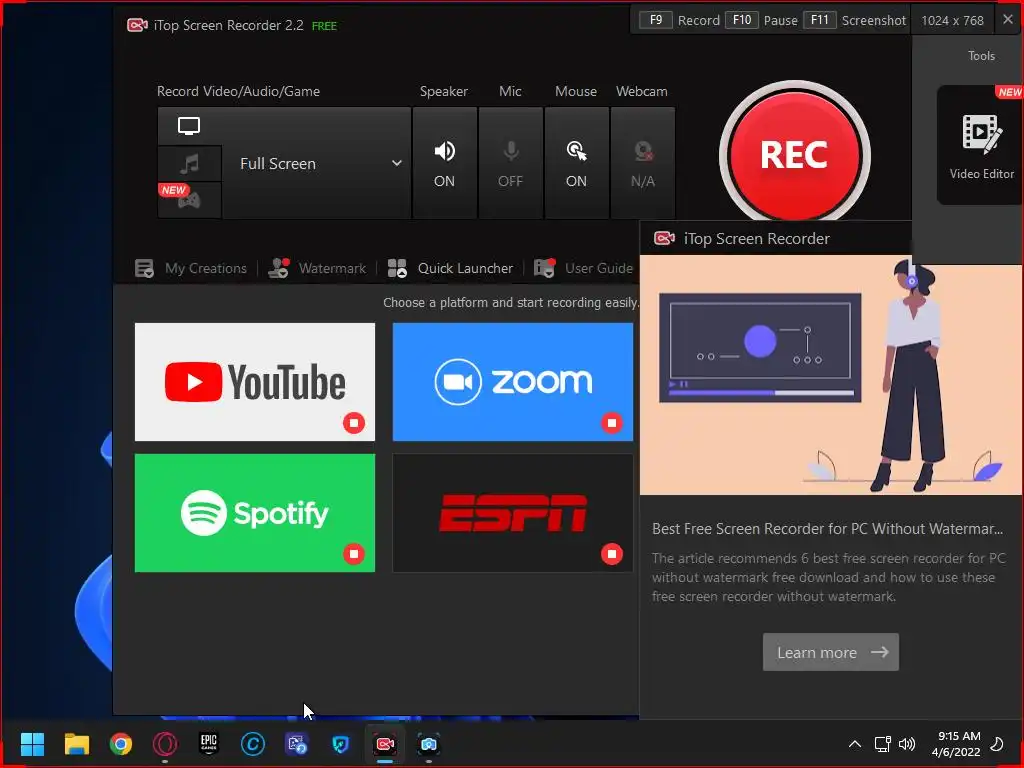Image resolution: width=1024 pixels, height=768 pixels.
Task: Open the blue C app in taskbar
Action: [x=253, y=744]
